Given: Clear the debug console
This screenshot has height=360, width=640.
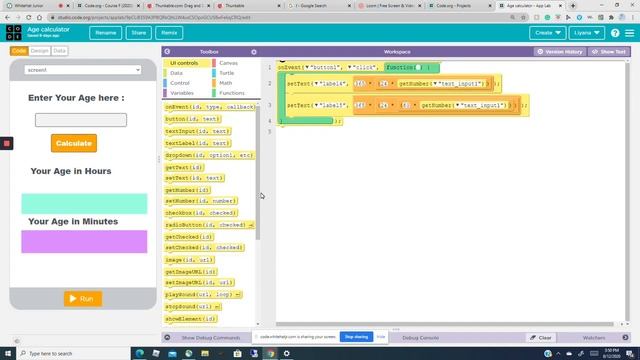Looking at the screenshot, I should [541, 338].
